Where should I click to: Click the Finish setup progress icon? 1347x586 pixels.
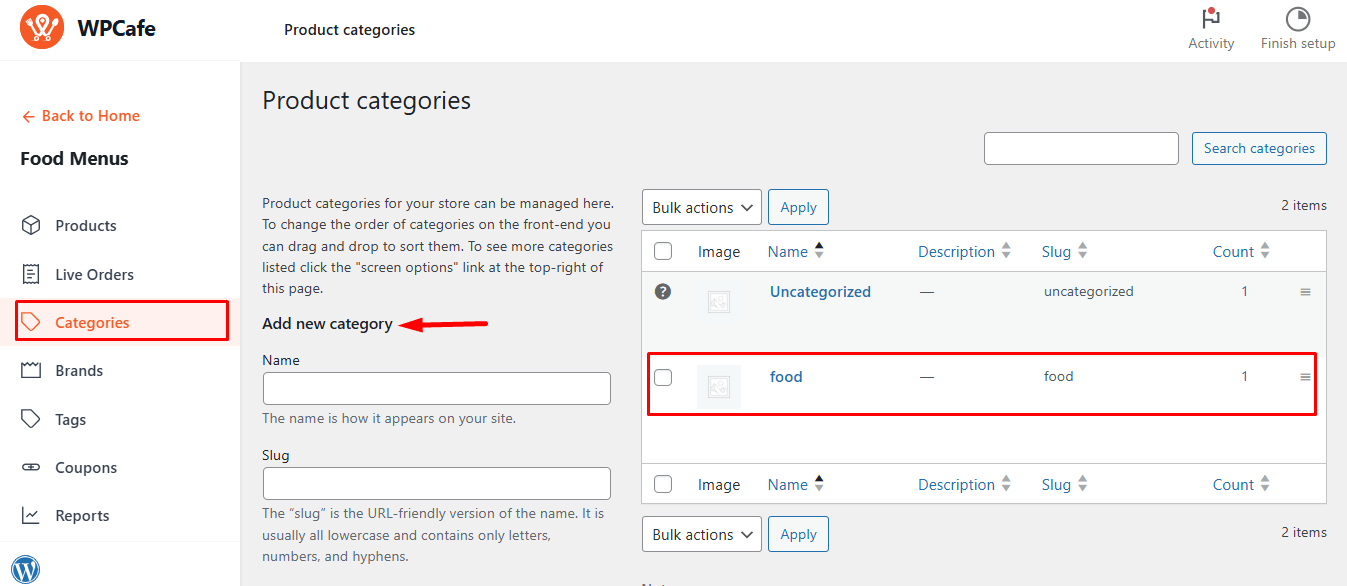pyautogui.click(x=1297, y=19)
